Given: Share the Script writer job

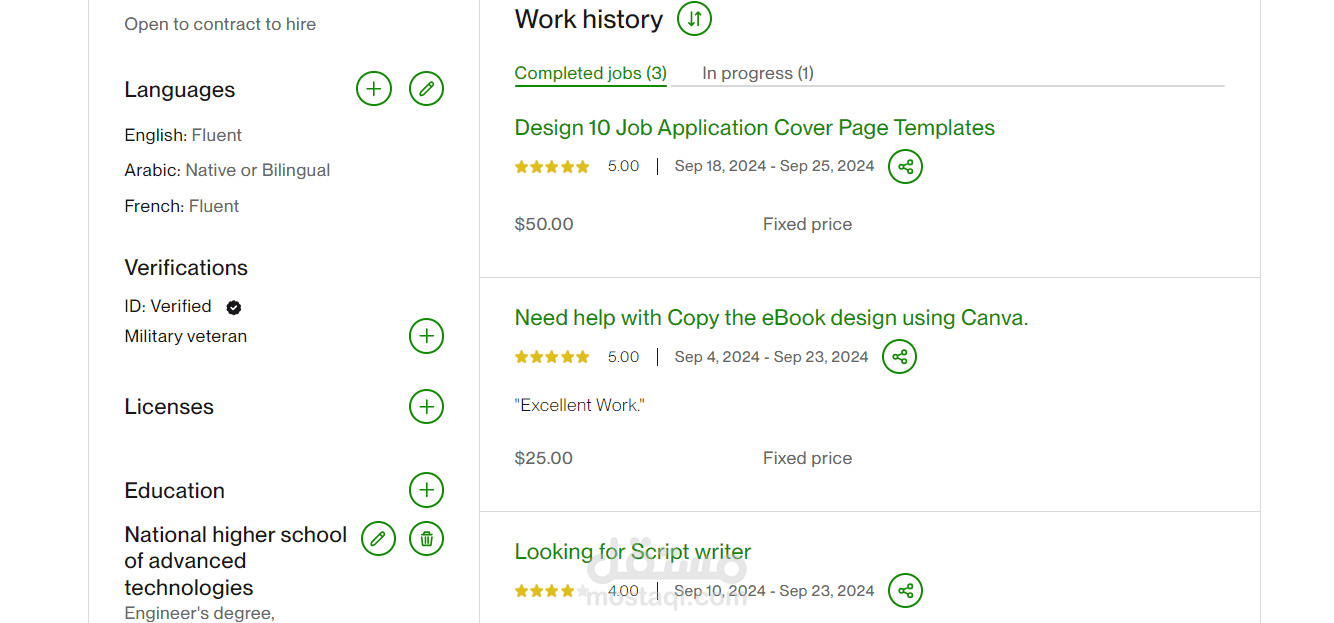Looking at the screenshot, I should 906,591.
